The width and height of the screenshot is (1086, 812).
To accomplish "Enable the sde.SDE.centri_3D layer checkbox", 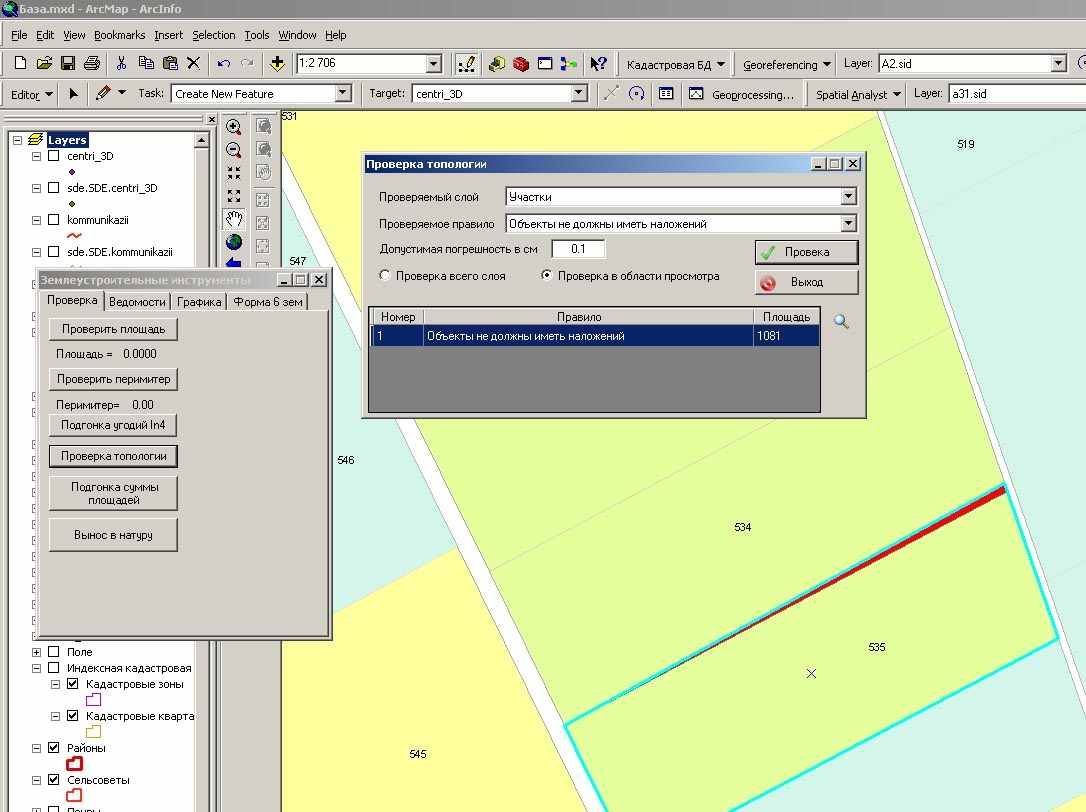I will coord(53,188).
